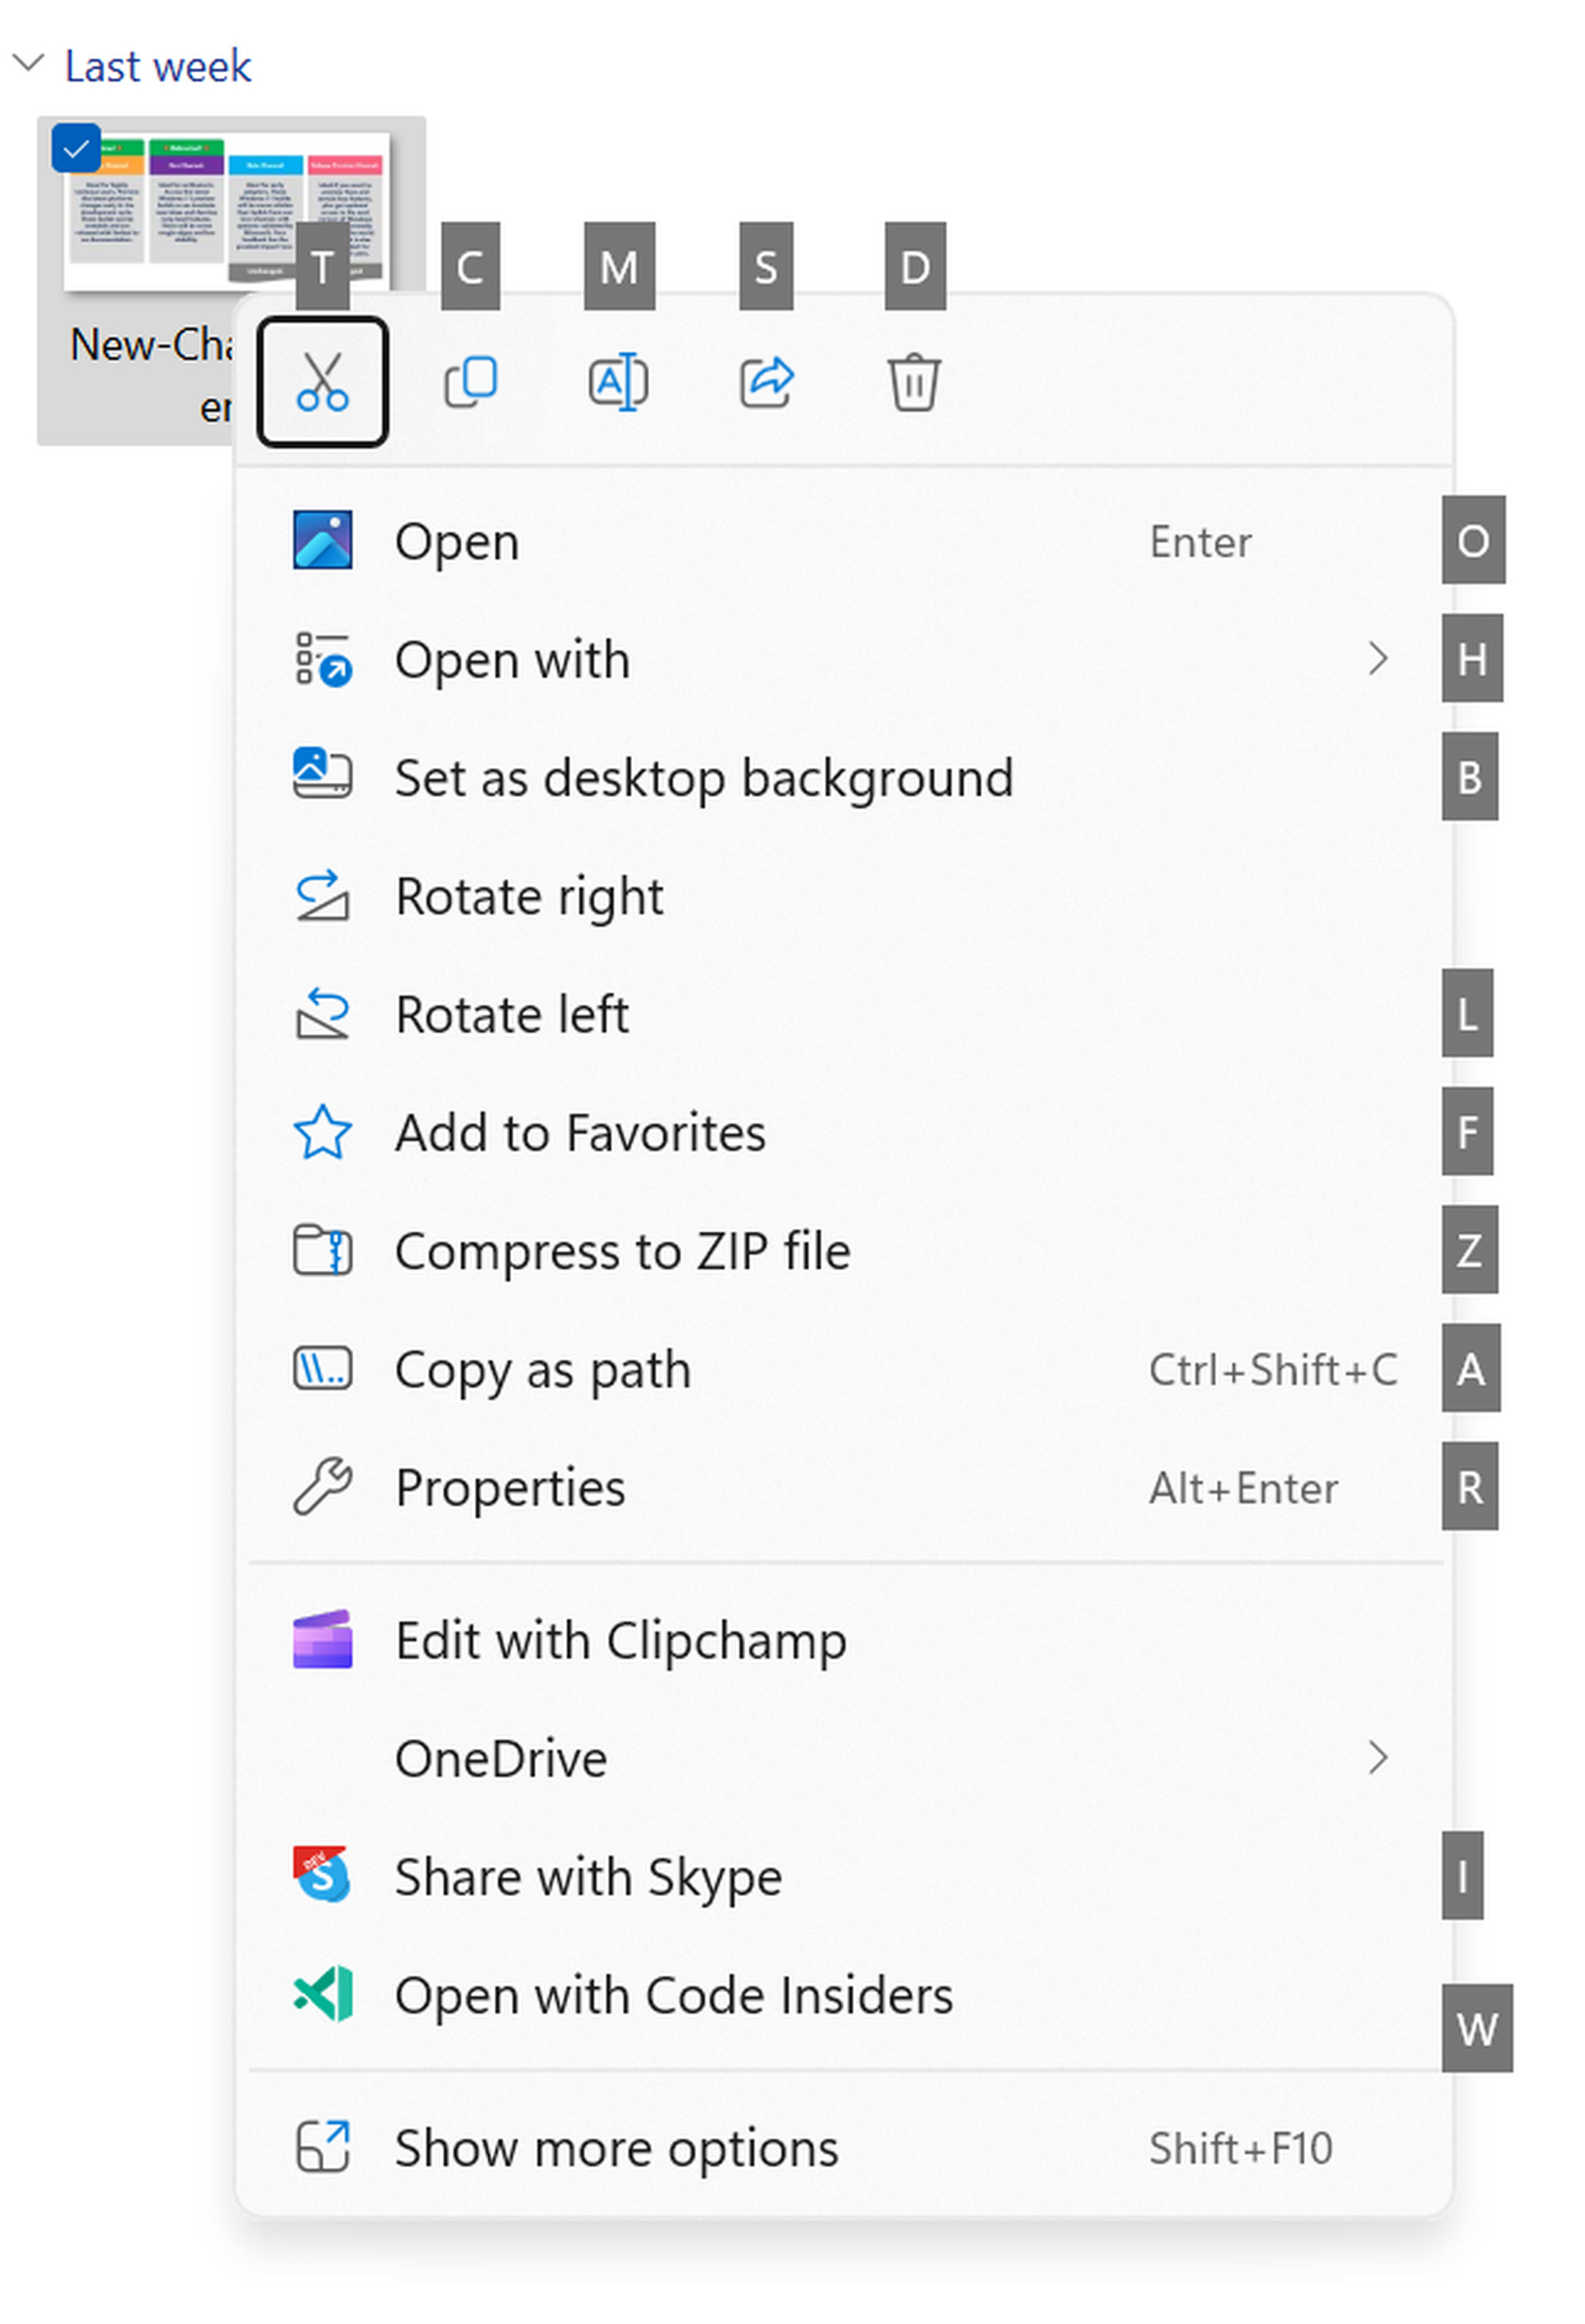Screen dimensions: 1585x2324
Task: Choose Set as desktop background
Action: (704, 778)
